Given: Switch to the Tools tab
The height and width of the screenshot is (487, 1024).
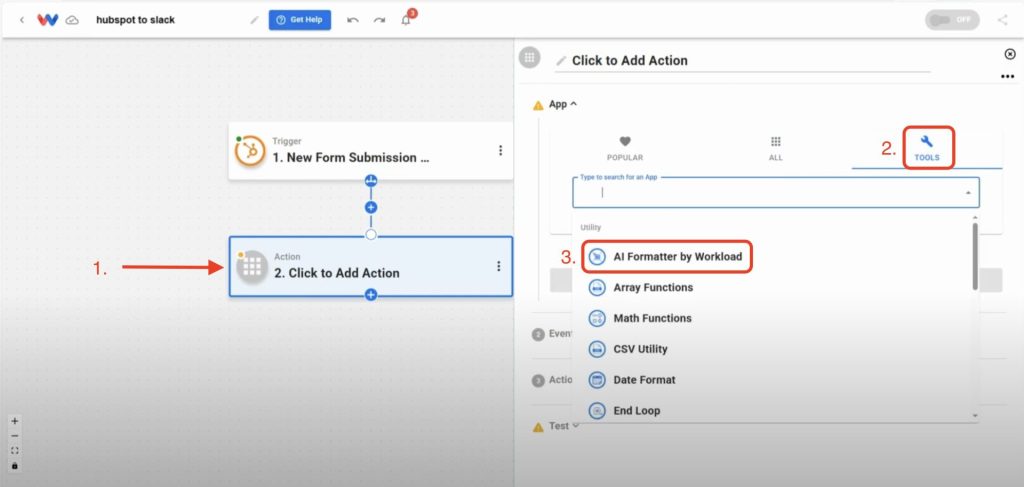Looking at the screenshot, I should 927,148.
